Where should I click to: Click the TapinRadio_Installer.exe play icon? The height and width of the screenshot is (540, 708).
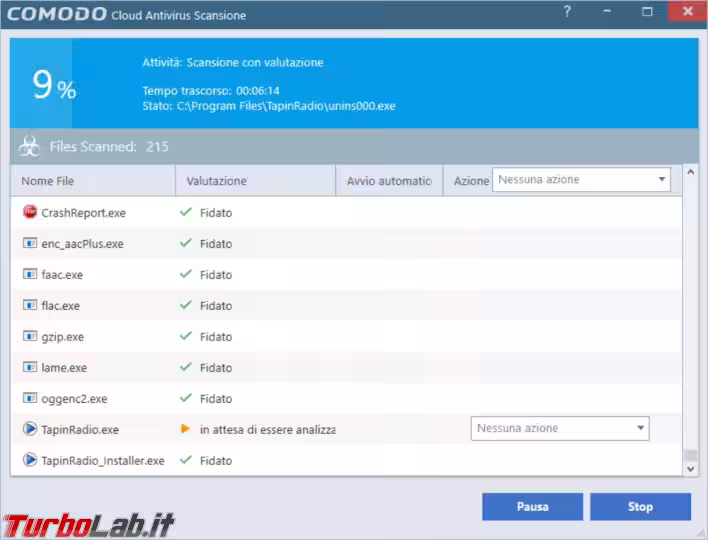tap(30, 460)
